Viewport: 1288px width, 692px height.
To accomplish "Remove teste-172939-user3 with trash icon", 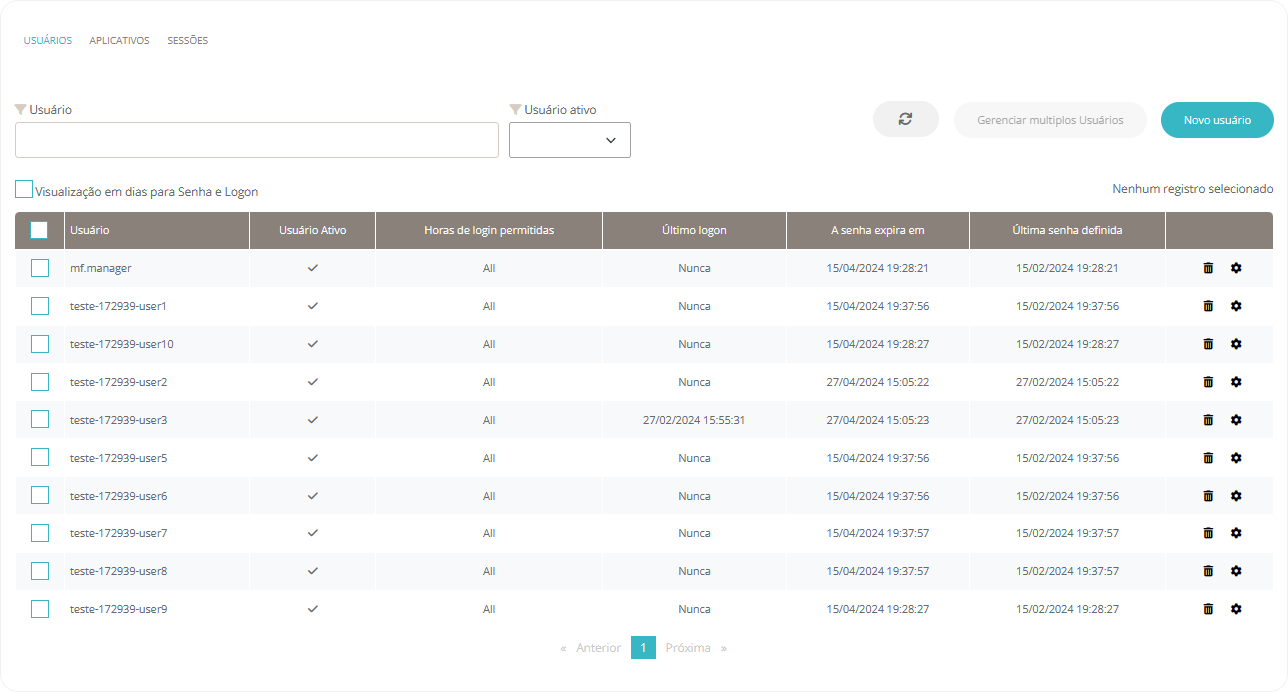I will click(x=1208, y=420).
